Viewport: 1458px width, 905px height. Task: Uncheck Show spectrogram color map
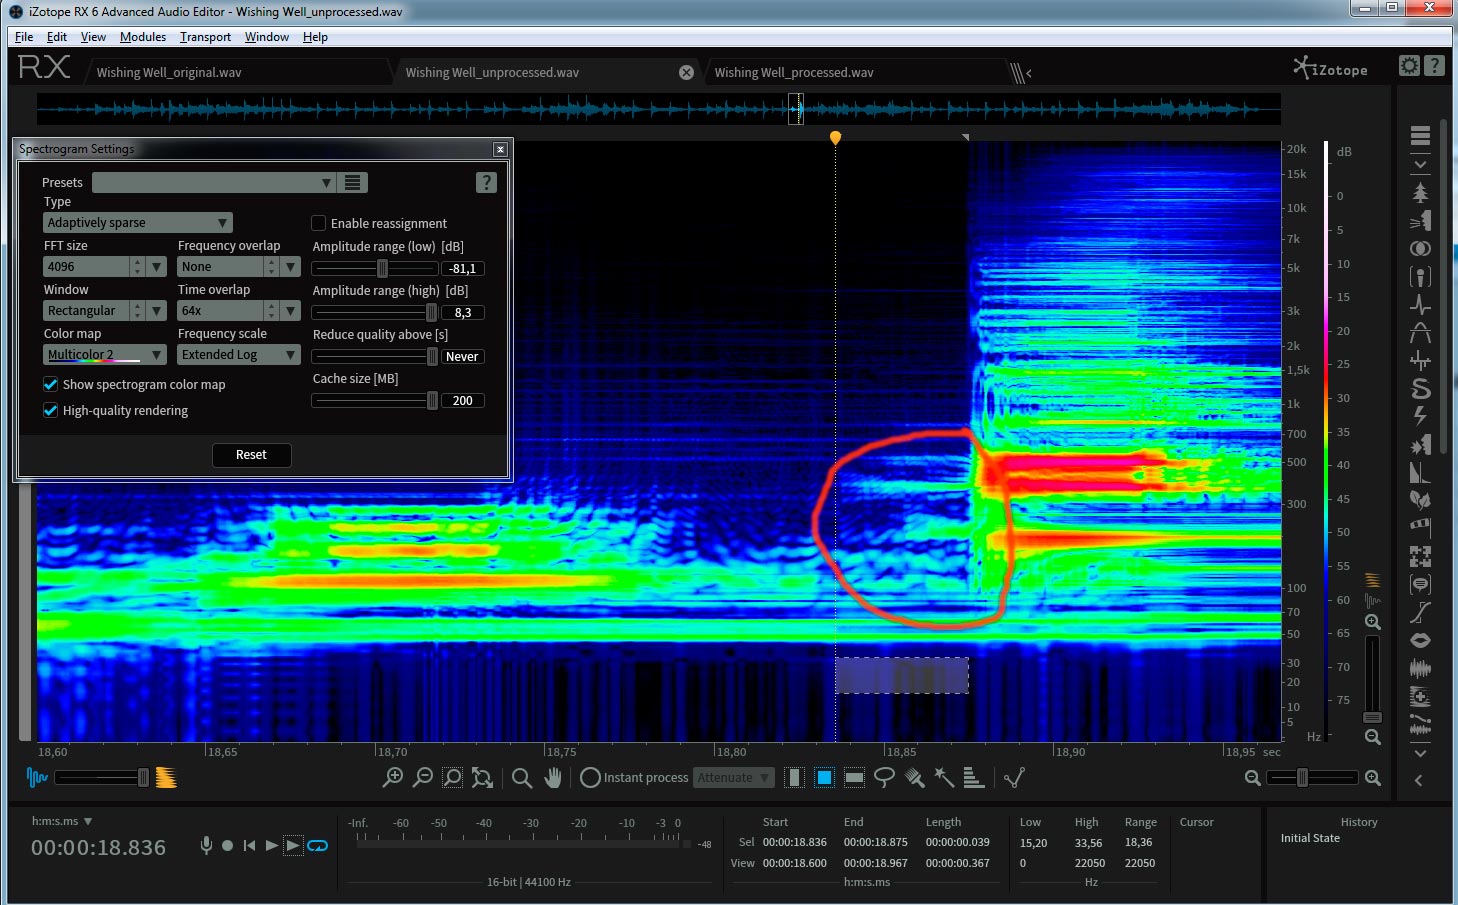pos(51,384)
